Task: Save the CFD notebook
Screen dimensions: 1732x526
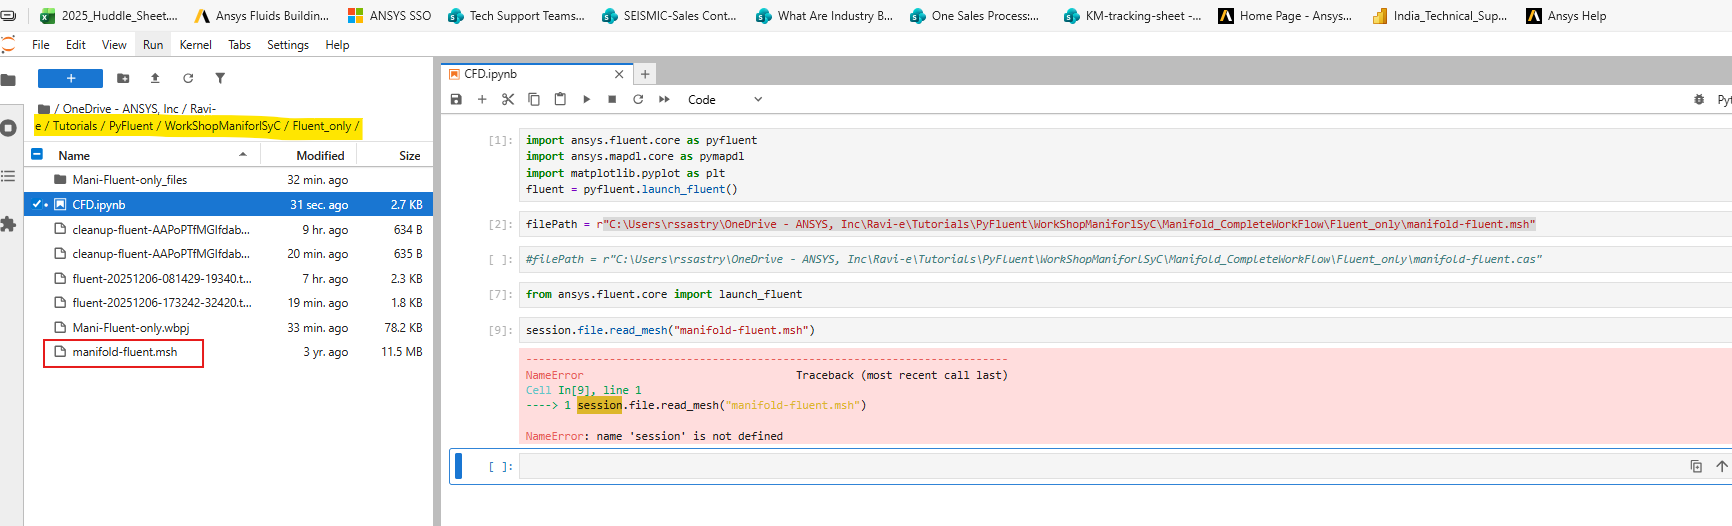Action: (x=456, y=99)
